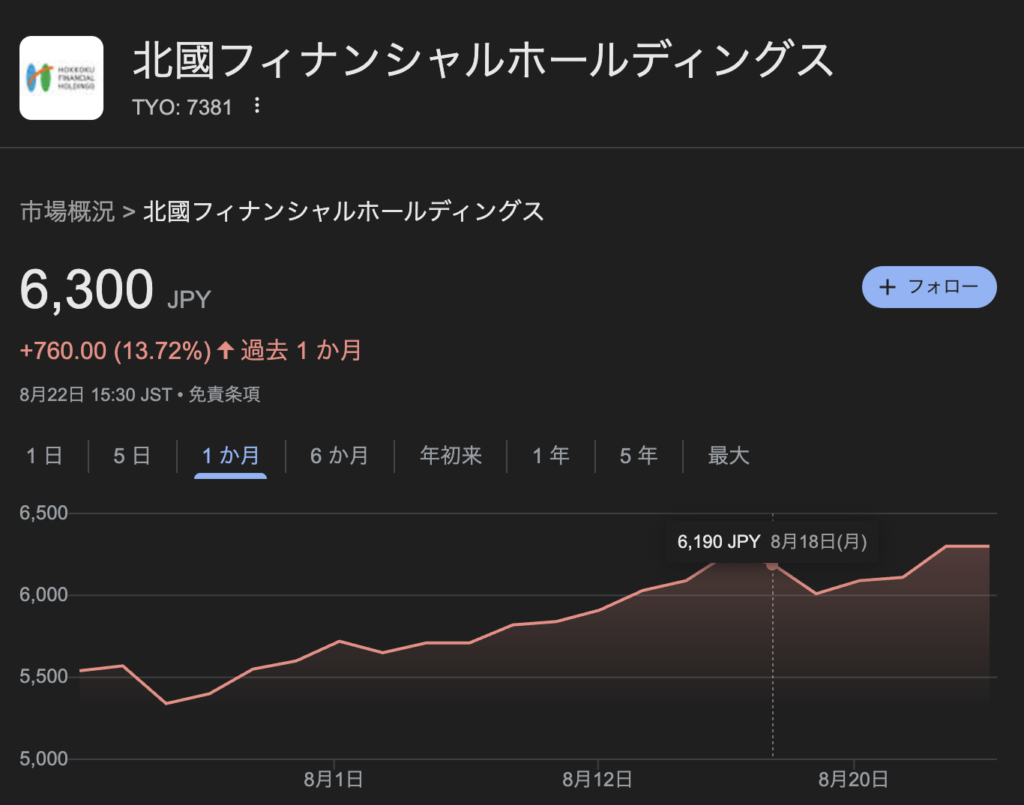Show the 最大 maximum range chart

[728, 456]
